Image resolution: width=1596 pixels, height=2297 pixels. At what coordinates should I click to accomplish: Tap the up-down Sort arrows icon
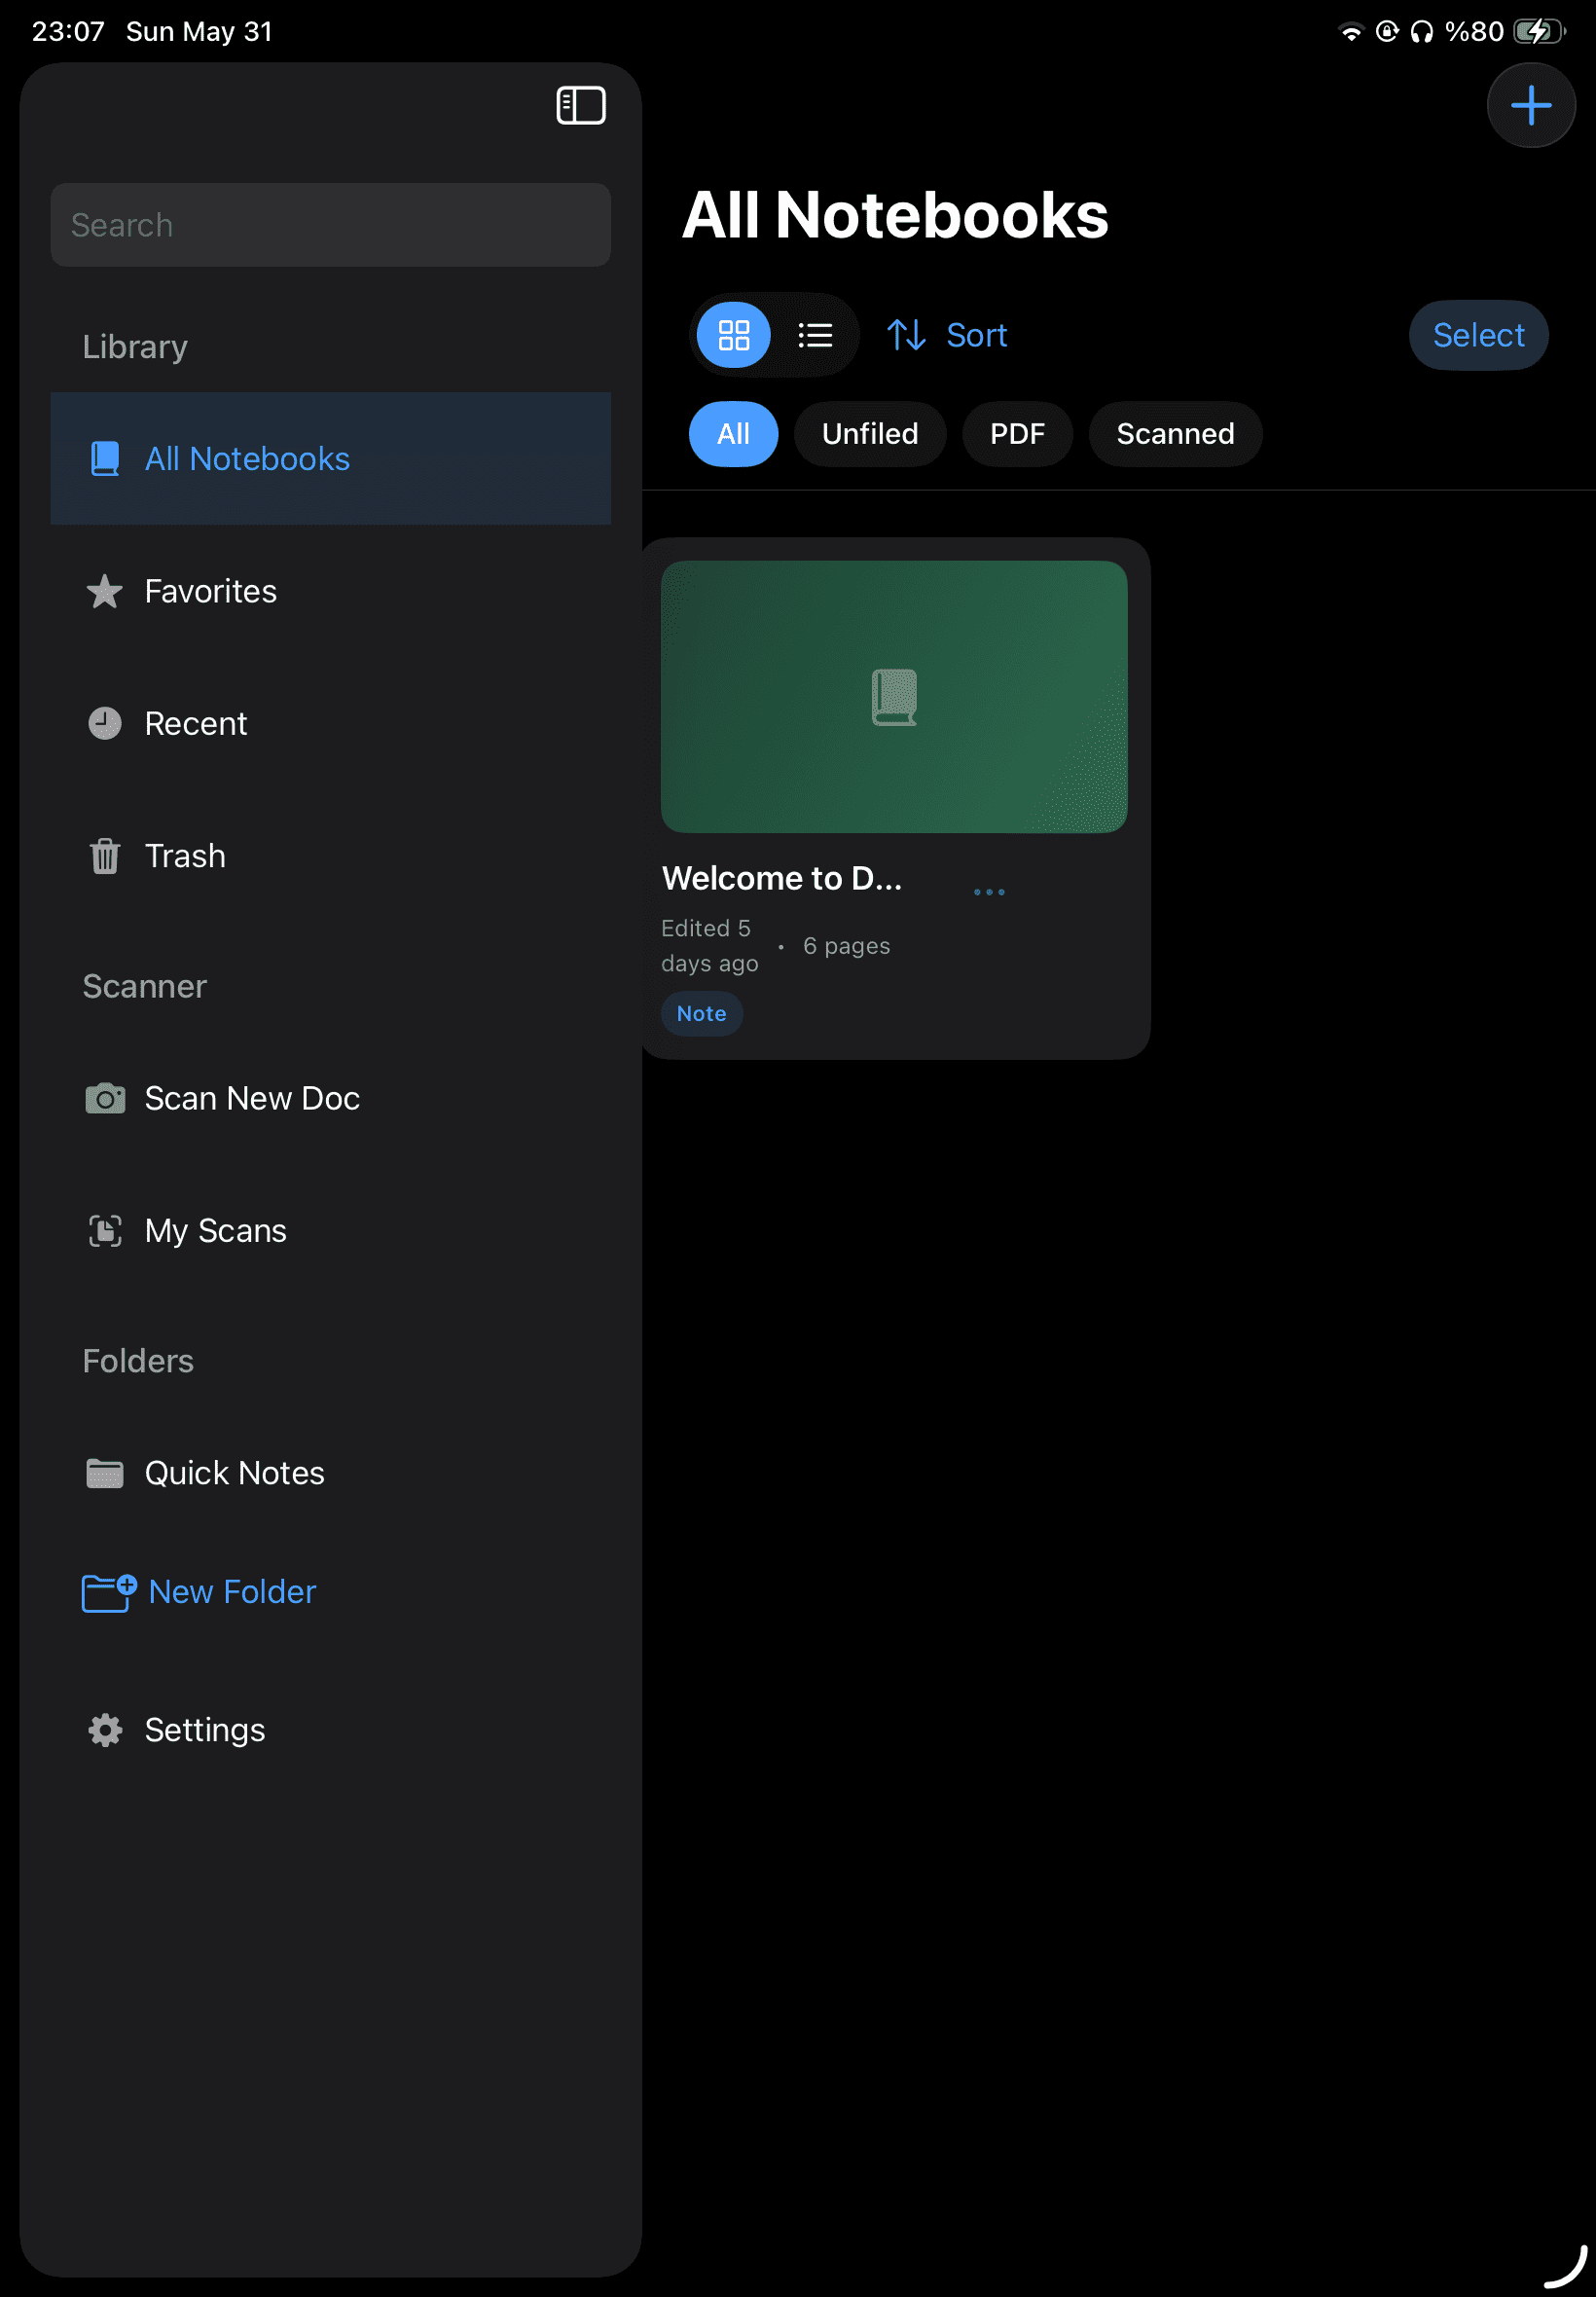click(906, 335)
